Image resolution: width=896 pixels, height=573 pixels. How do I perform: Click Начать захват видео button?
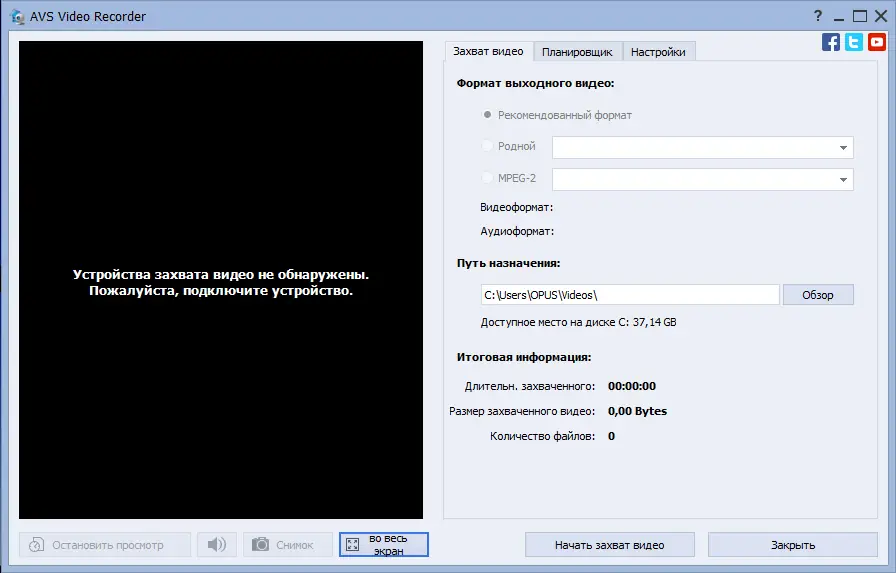610,544
